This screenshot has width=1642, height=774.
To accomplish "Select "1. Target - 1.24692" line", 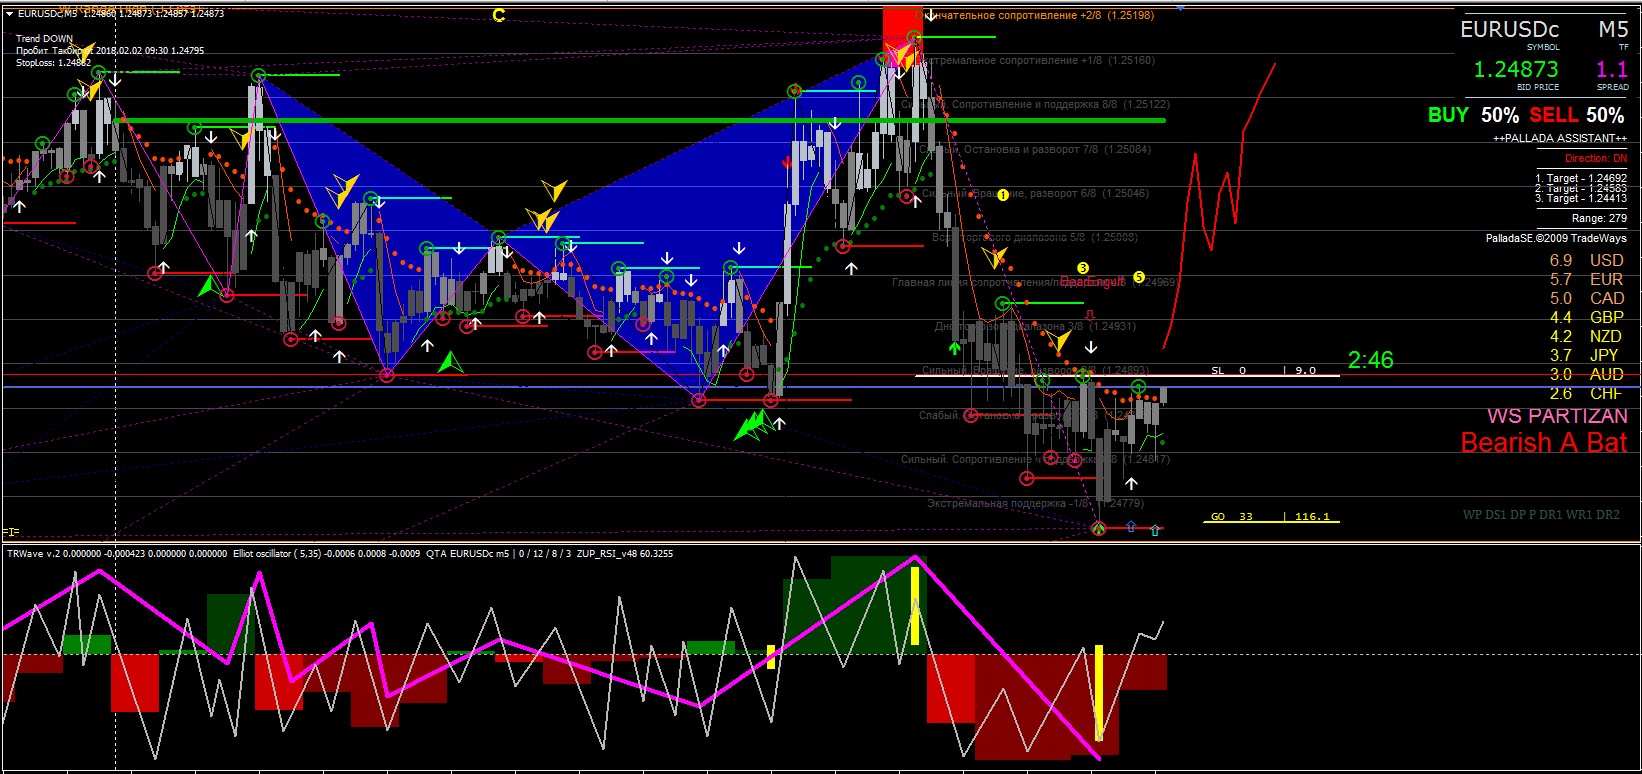I will [1581, 178].
